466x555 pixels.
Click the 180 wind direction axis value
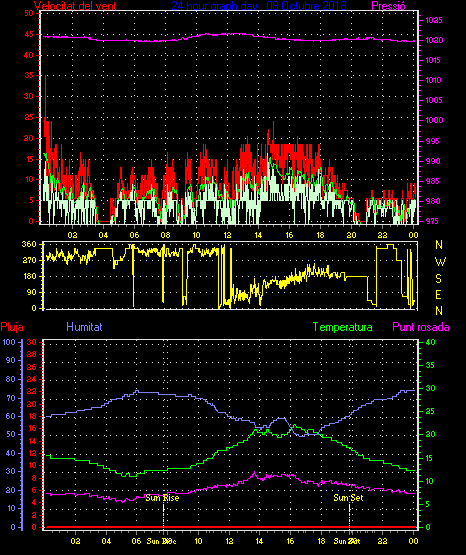(29, 276)
